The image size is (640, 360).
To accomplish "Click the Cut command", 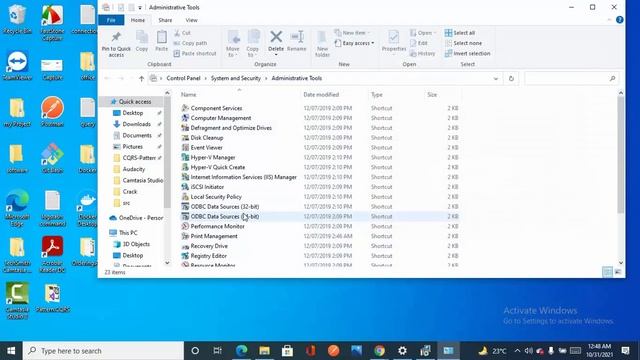I will [182, 33].
